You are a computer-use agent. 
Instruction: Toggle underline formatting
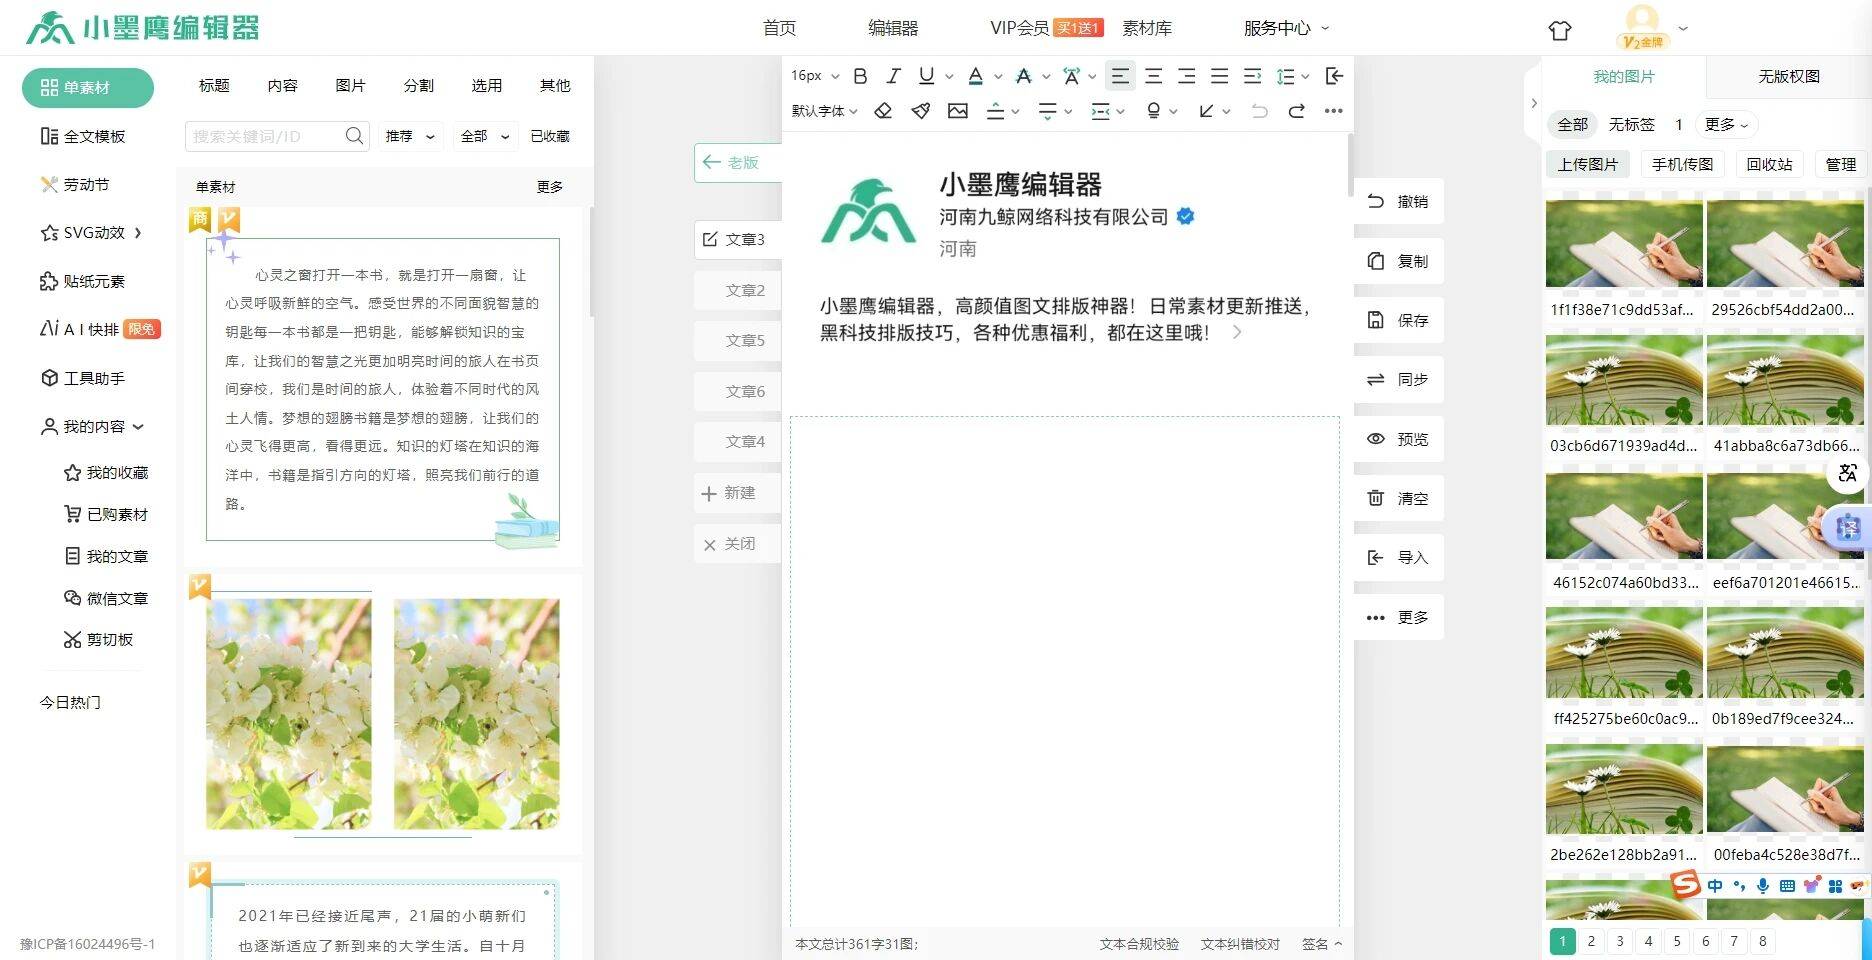tap(926, 76)
